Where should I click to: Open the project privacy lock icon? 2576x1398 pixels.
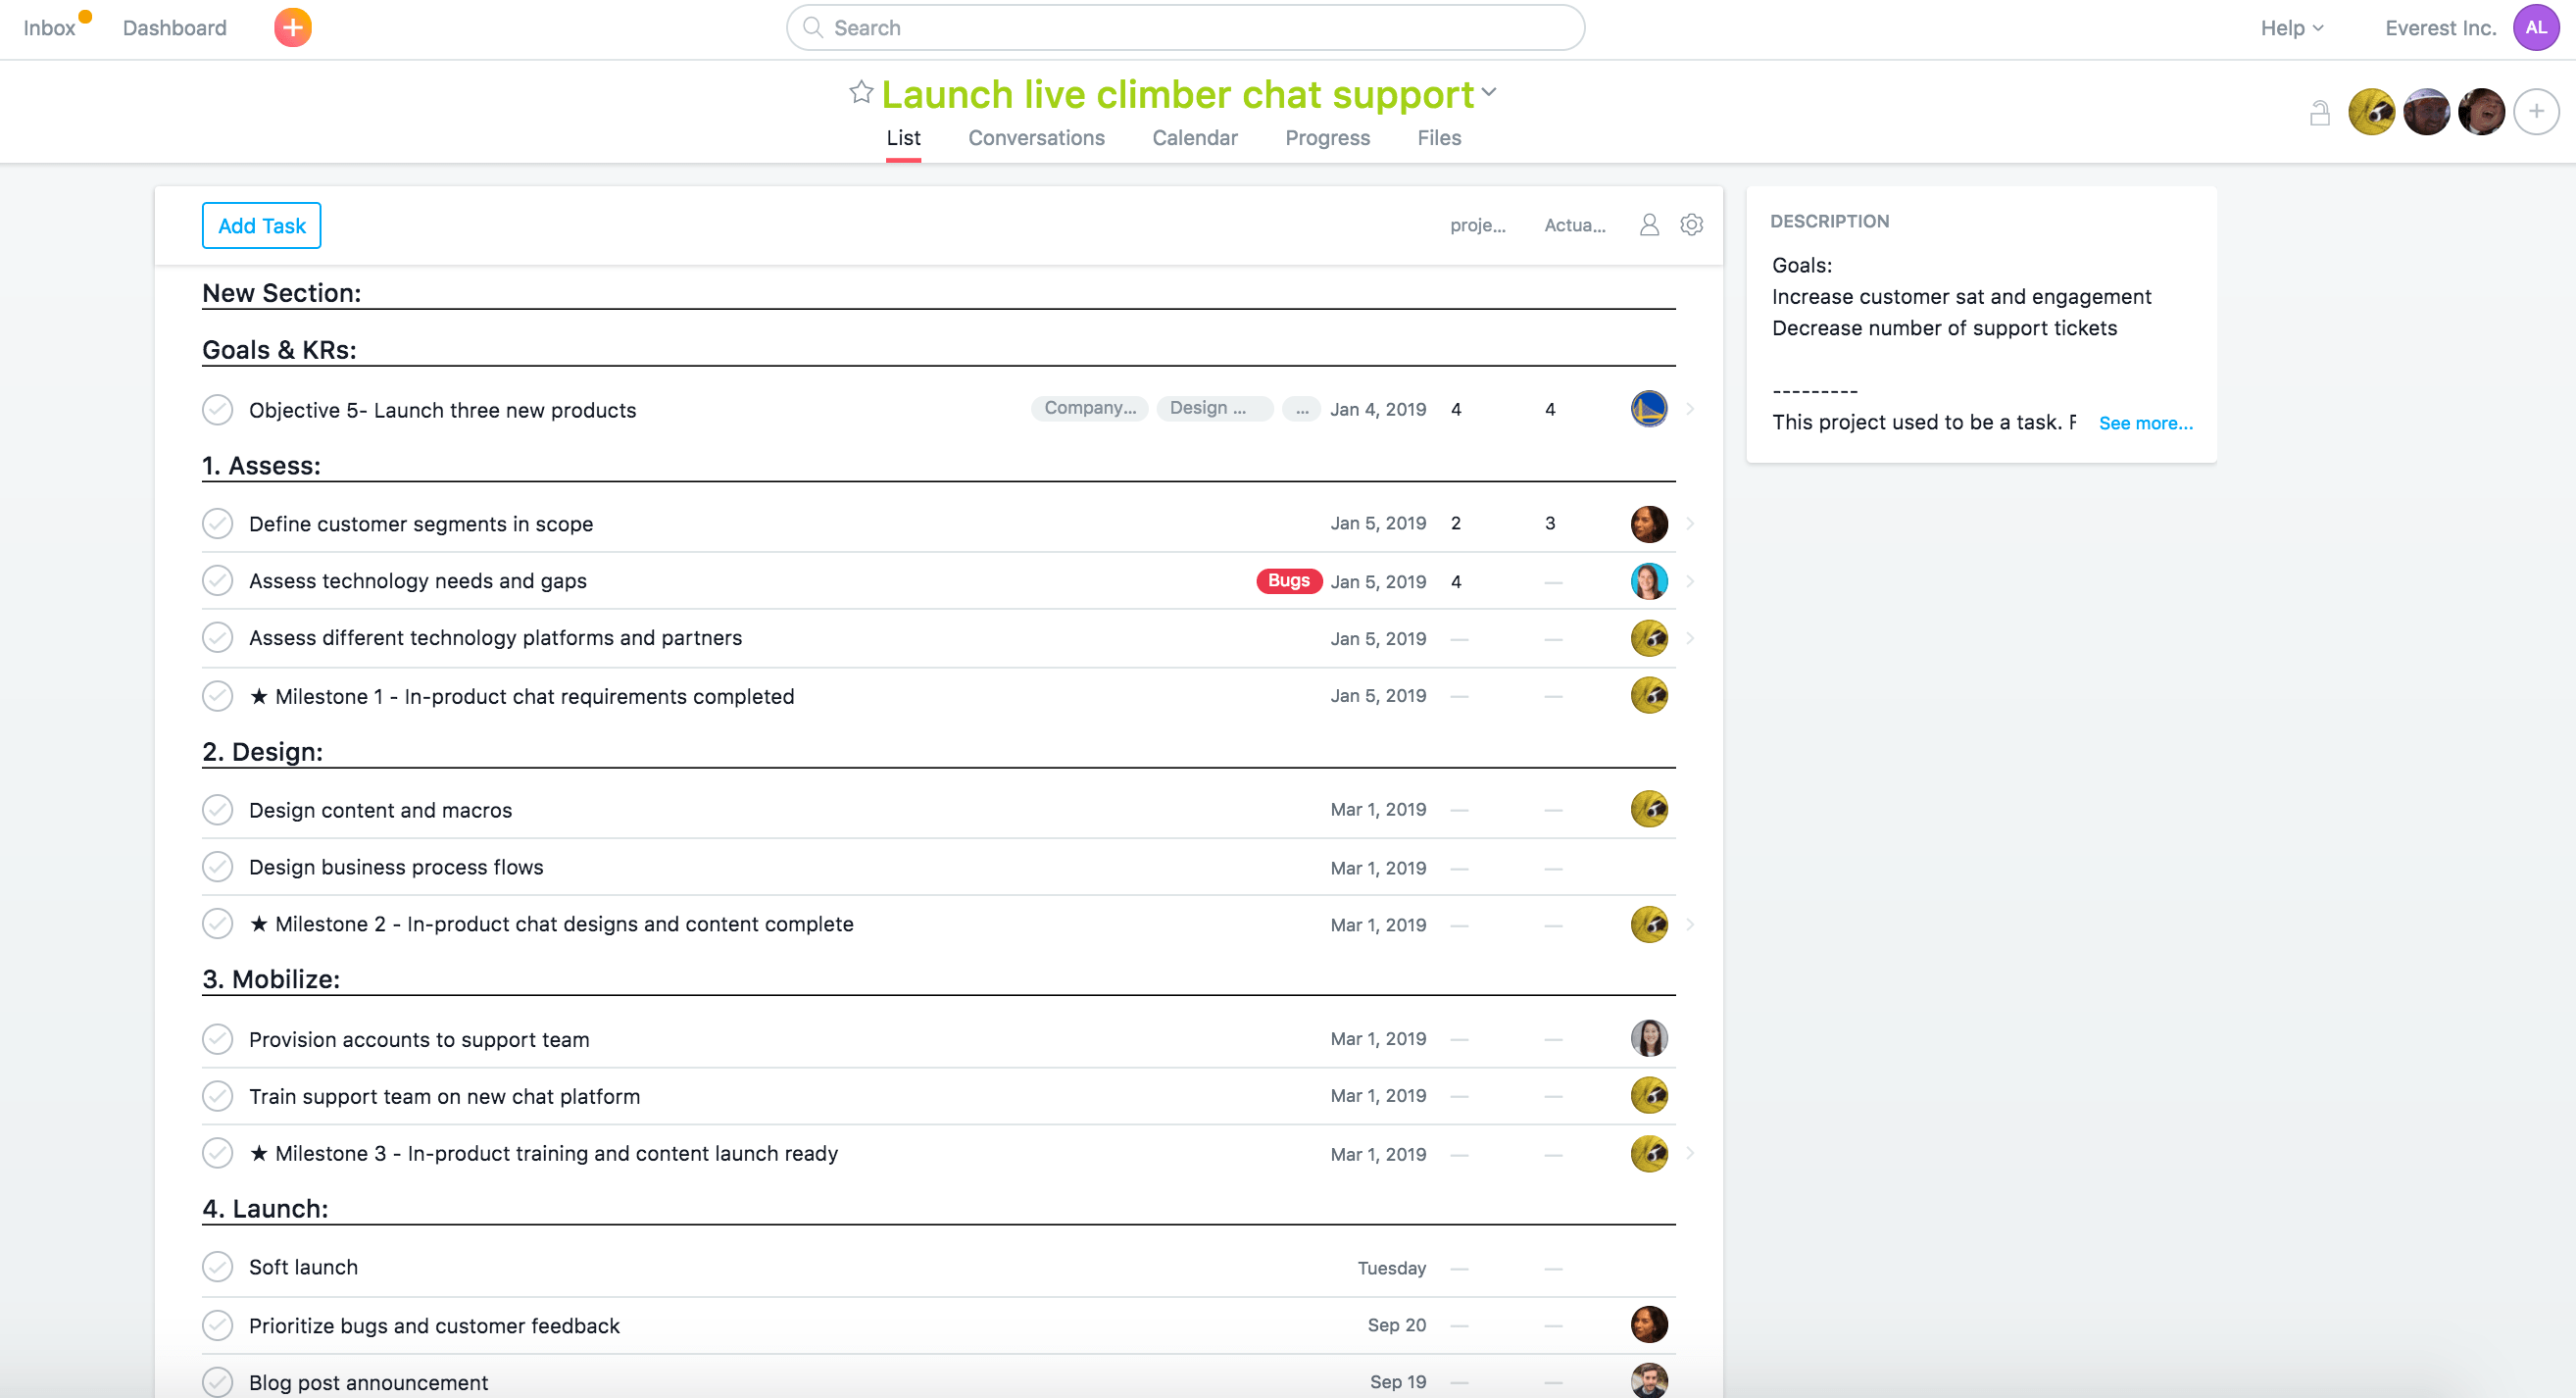(2319, 113)
